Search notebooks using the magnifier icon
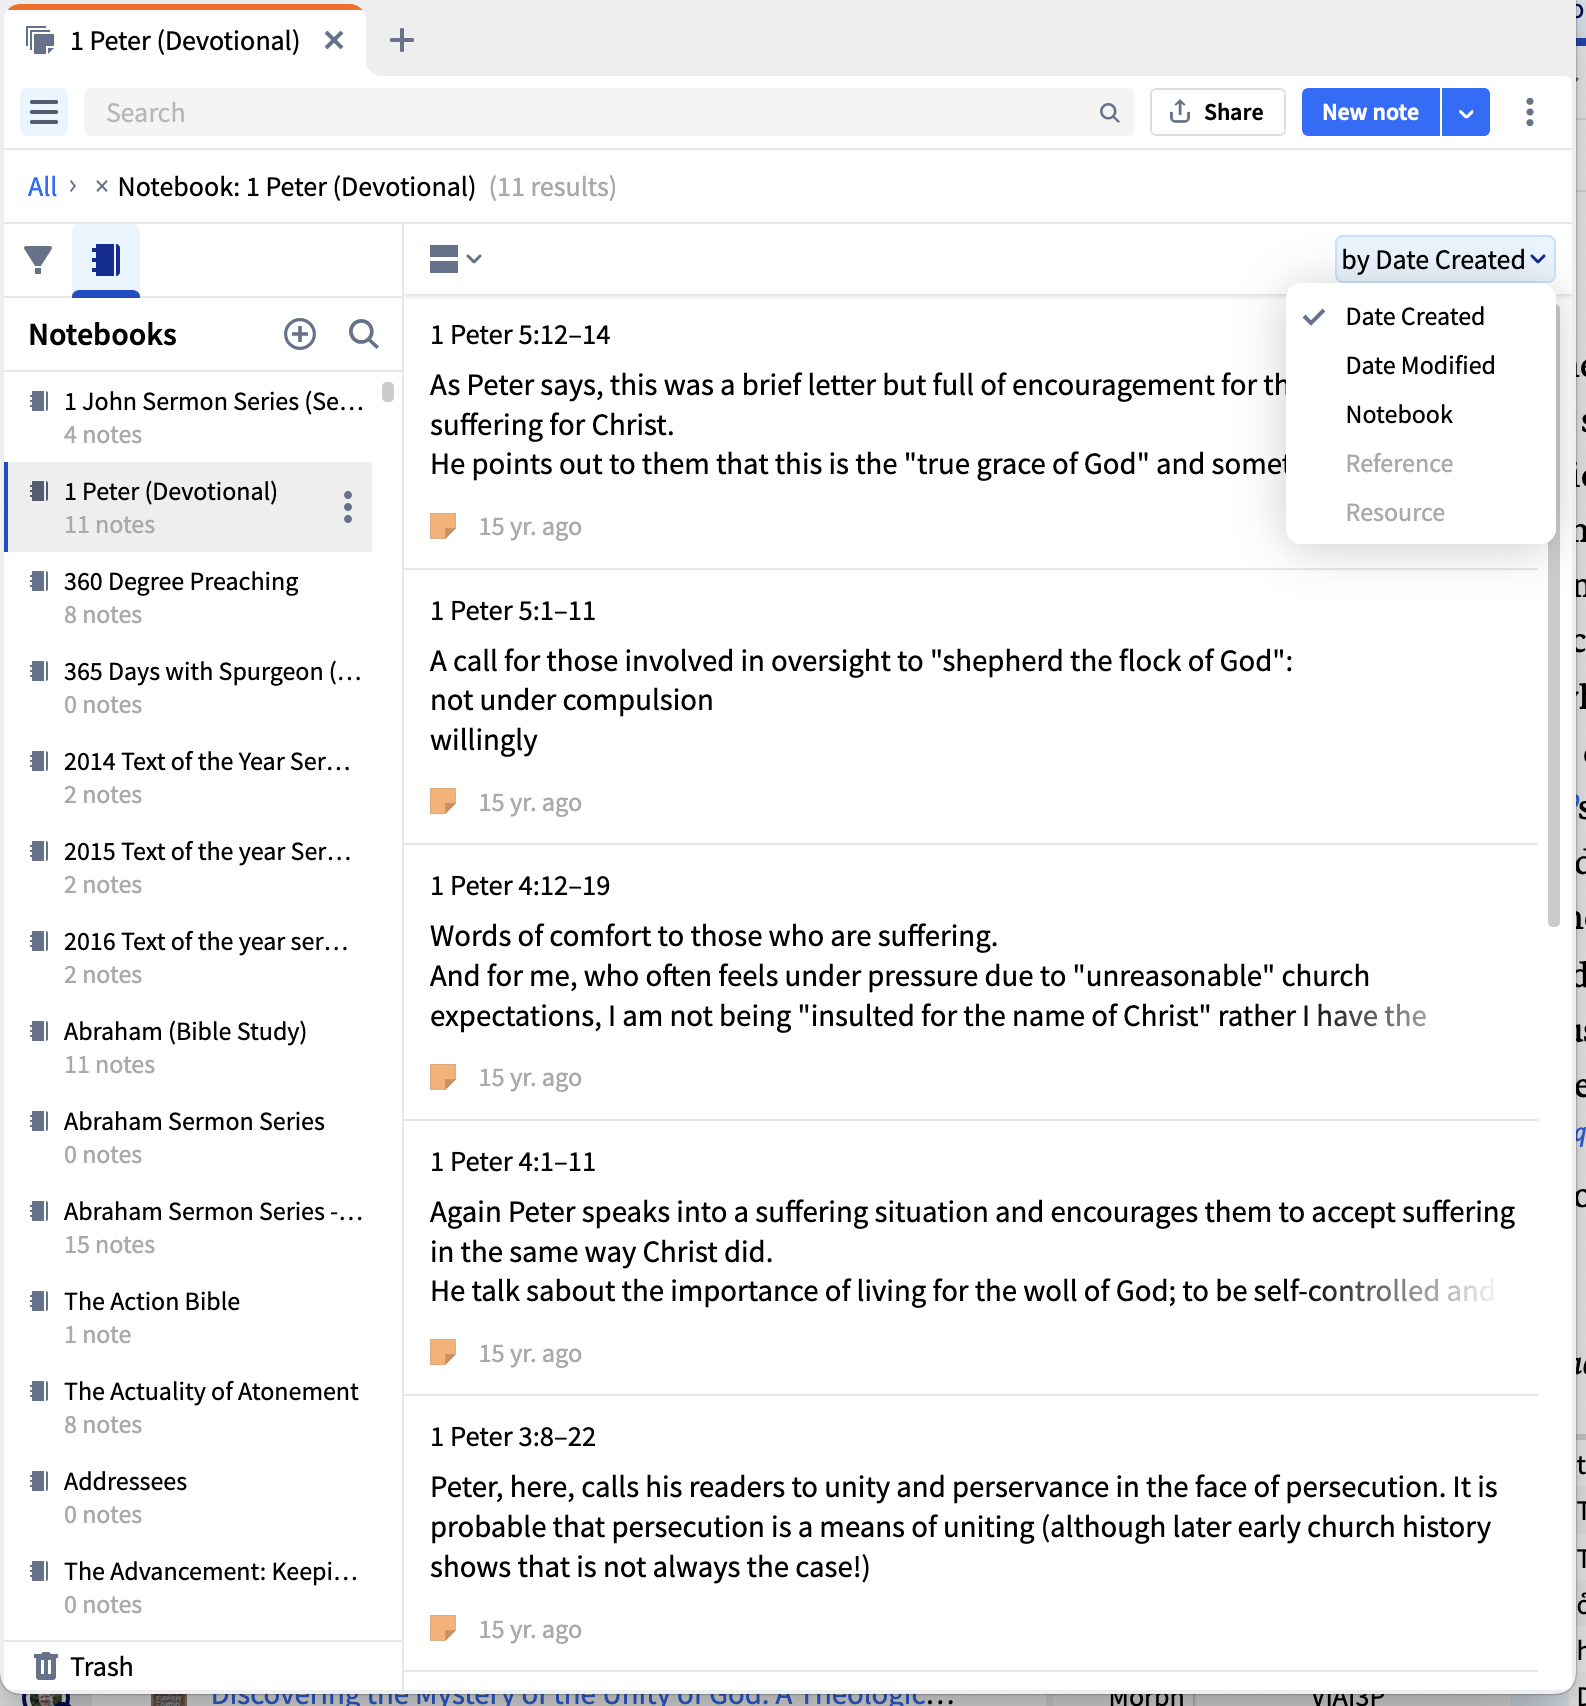This screenshot has height=1706, width=1586. coord(364,334)
